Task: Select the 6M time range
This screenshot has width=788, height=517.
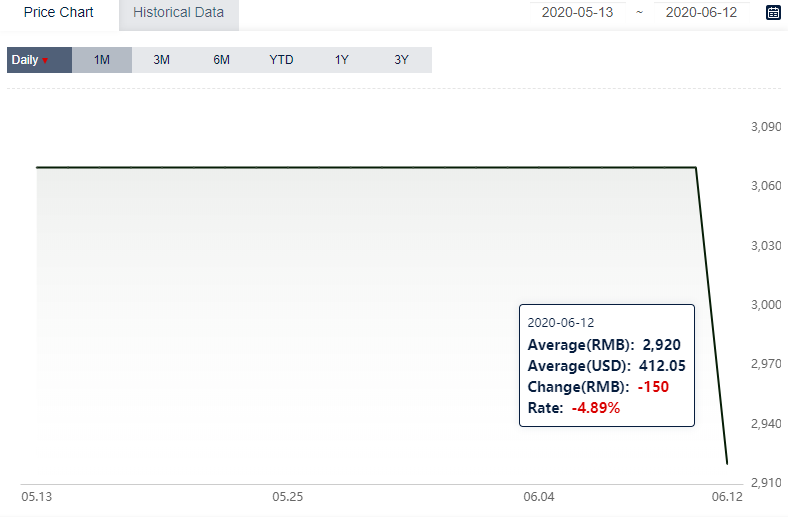Action: pyautogui.click(x=221, y=60)
